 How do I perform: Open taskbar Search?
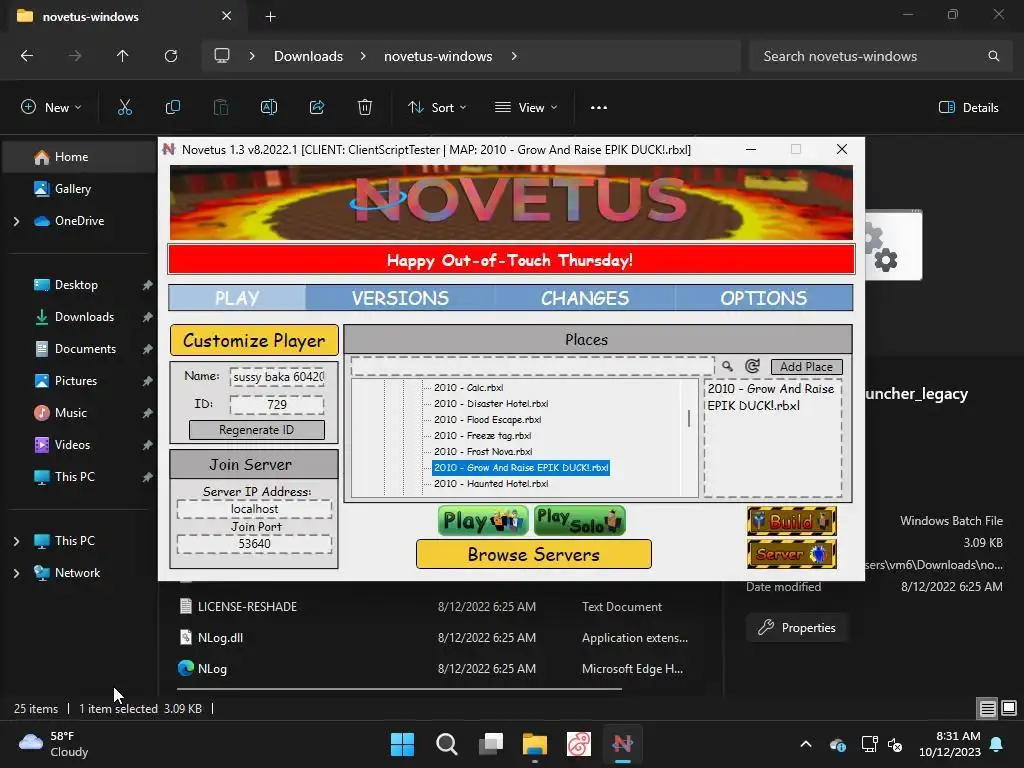pyautogui.click(x=447, y=744)
